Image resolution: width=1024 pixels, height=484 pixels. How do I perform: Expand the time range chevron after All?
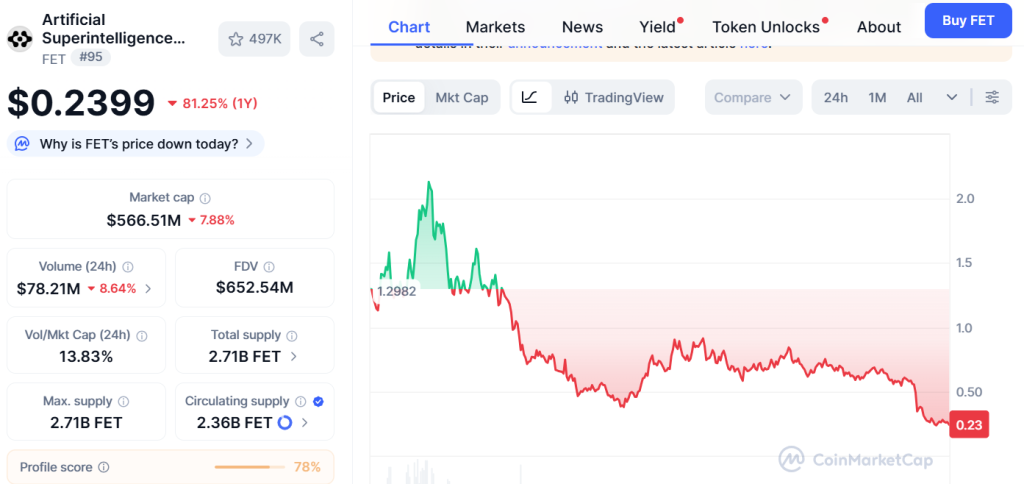pyautogui.click(x=951, y=97)
